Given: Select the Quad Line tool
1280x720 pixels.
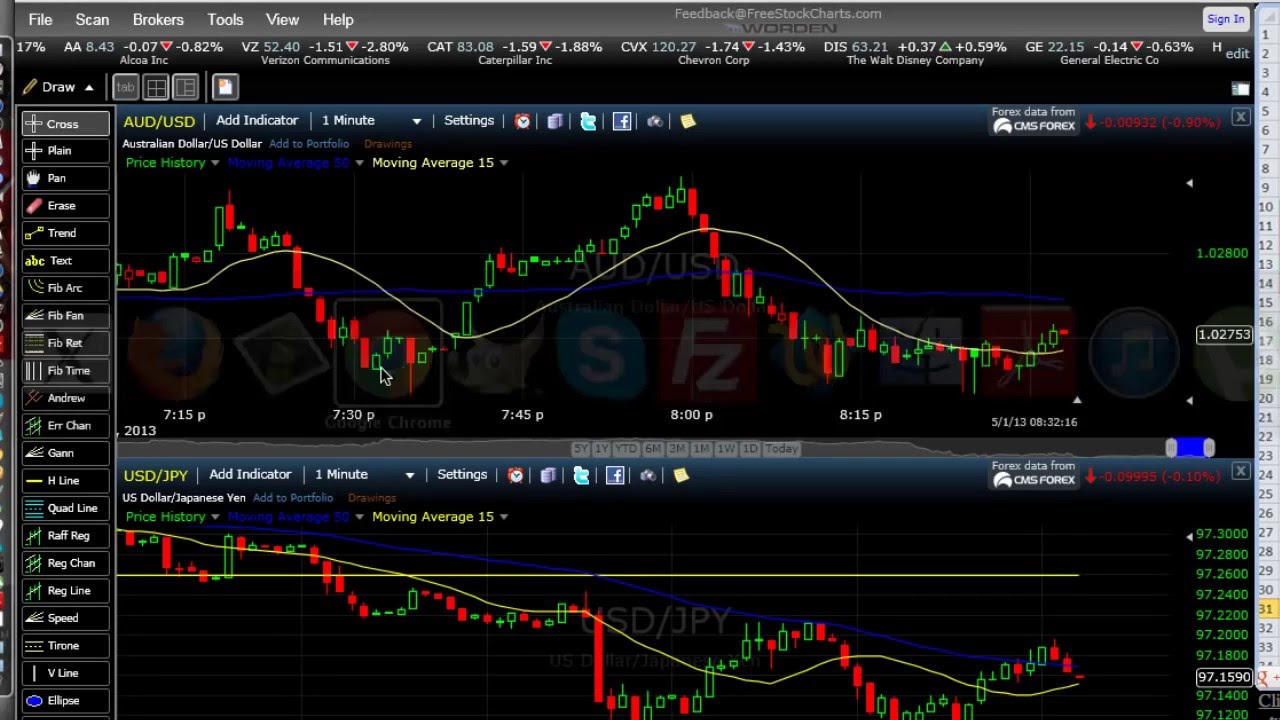Looking at the screenshot, I should tap(66, 508).
